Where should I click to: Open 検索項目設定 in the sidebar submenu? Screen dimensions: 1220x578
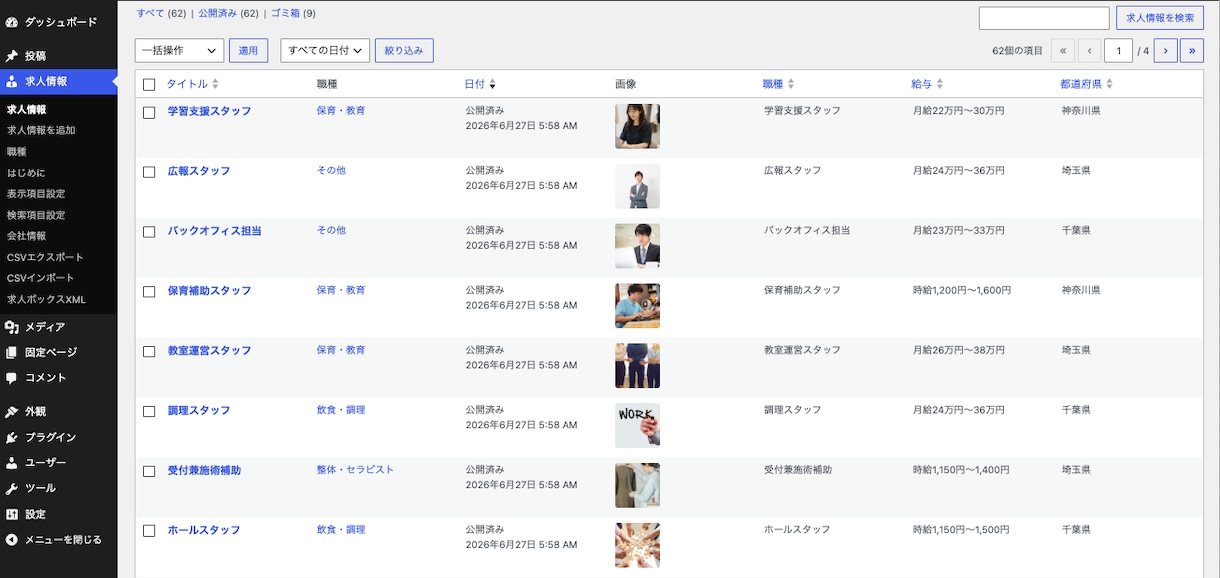[36, 215]
